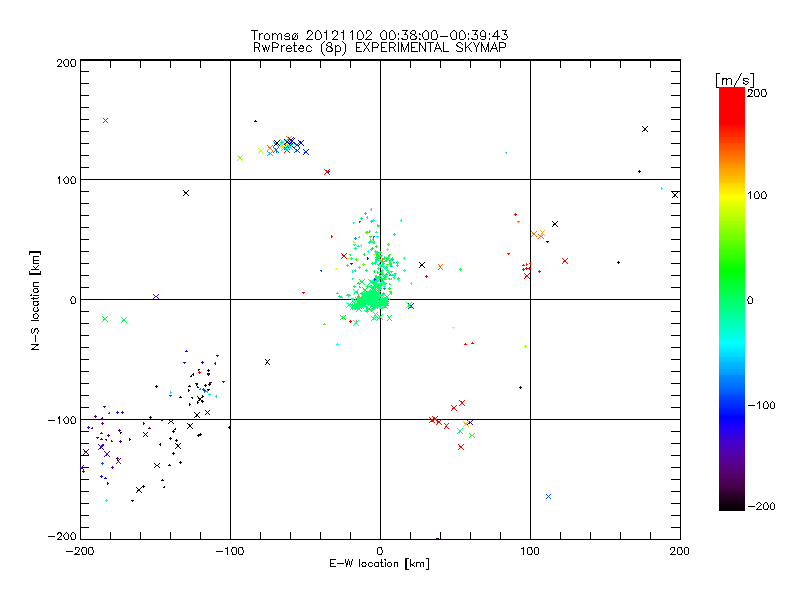This screenshot has width=800, height=600.
Task: Click the colorbar '200' top label
Action: tap(757, 93)
